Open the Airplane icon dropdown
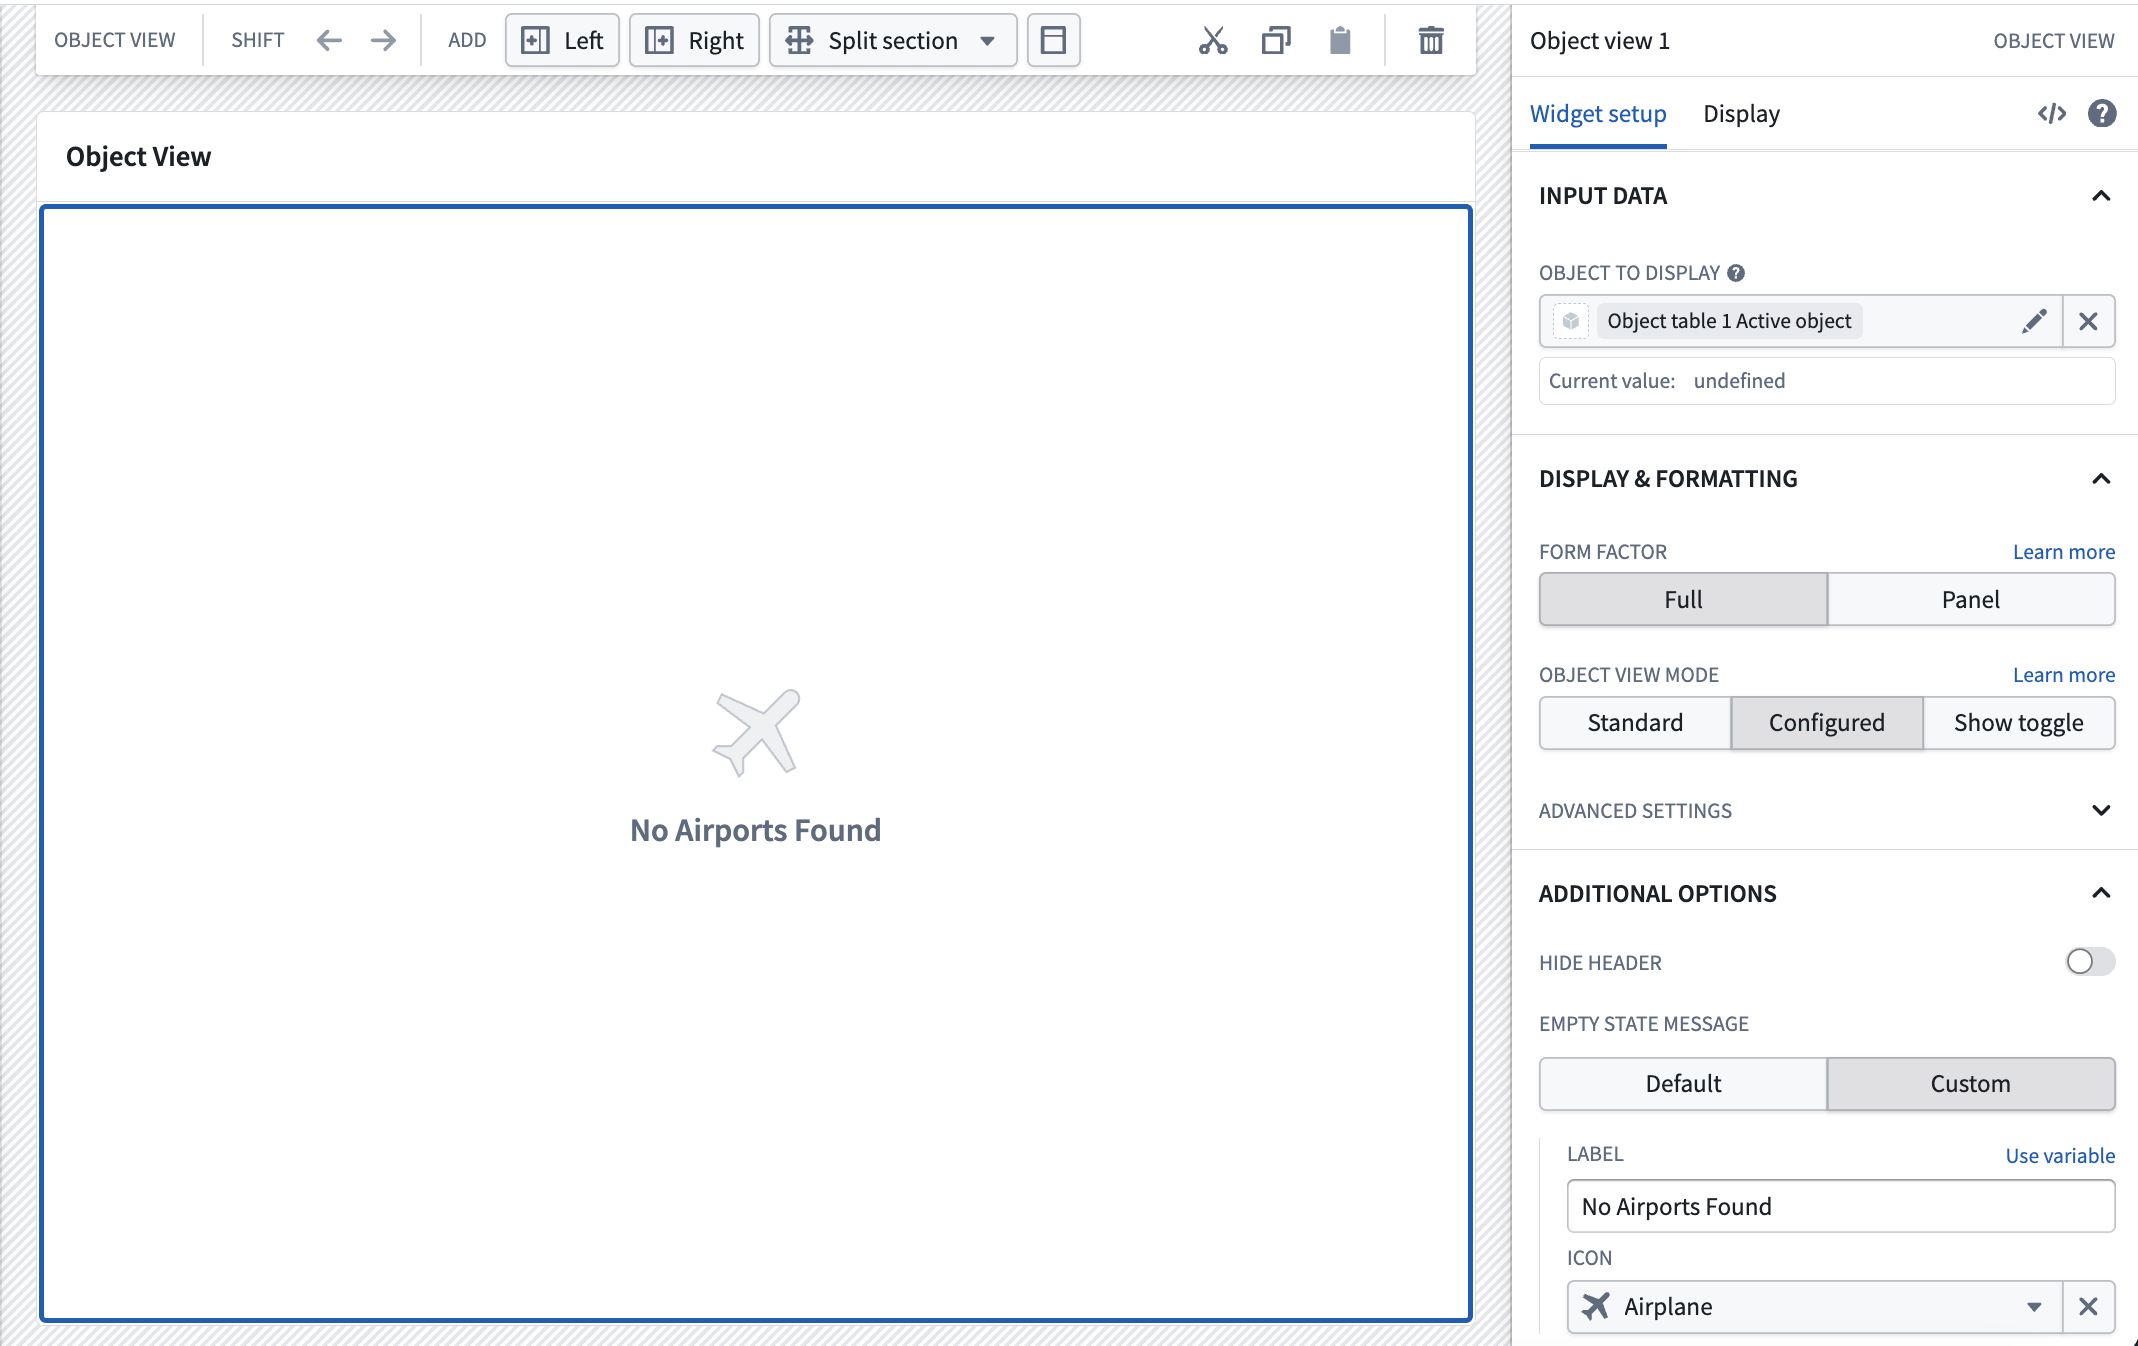 (1814, 1306)
